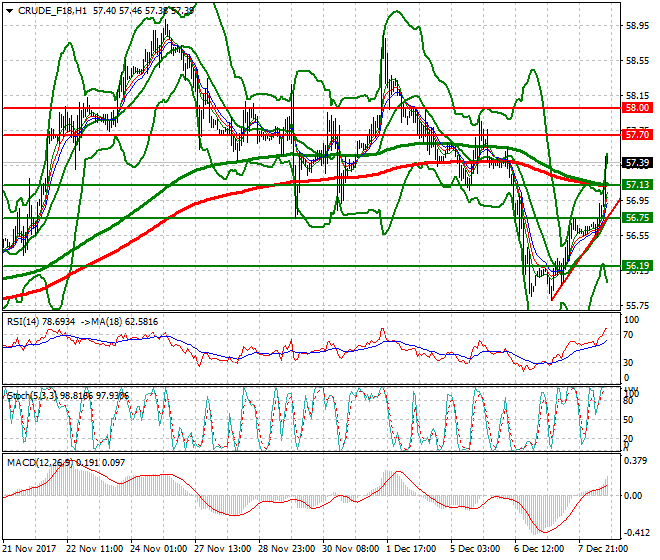
Task: Click the 56.19 green level label
Action: (x=637, y=266)
